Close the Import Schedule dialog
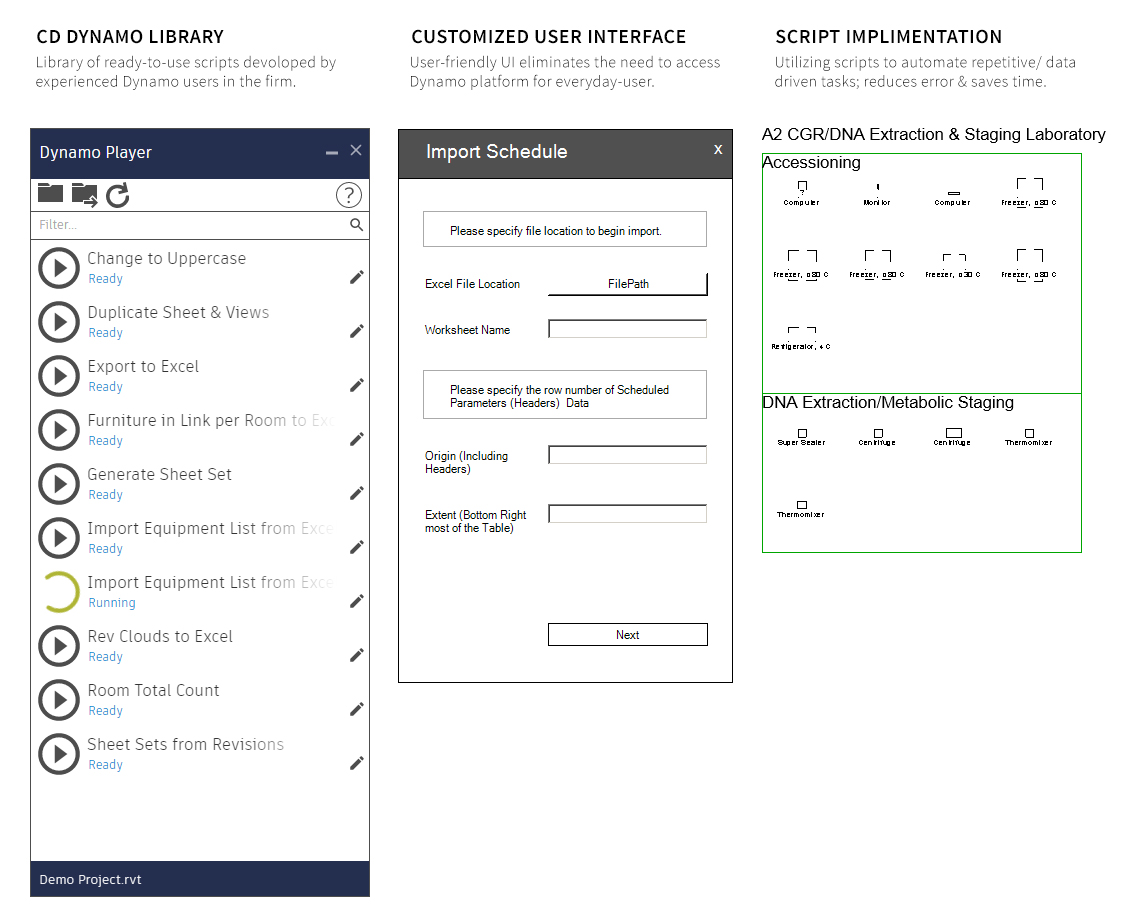The height and width of the screenshot is (919, 1131). coord(718,149)
